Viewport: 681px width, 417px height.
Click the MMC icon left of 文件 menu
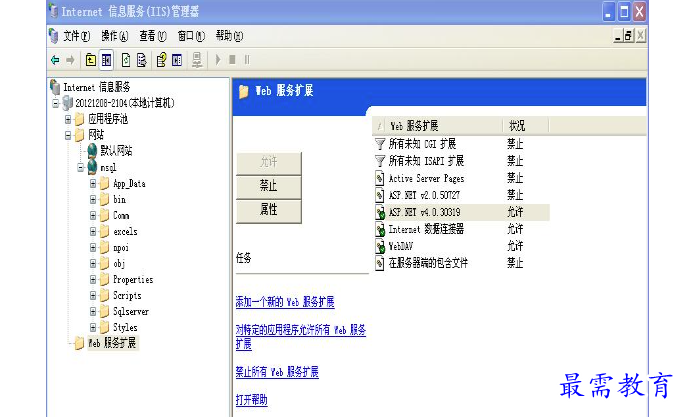(53, 36)
